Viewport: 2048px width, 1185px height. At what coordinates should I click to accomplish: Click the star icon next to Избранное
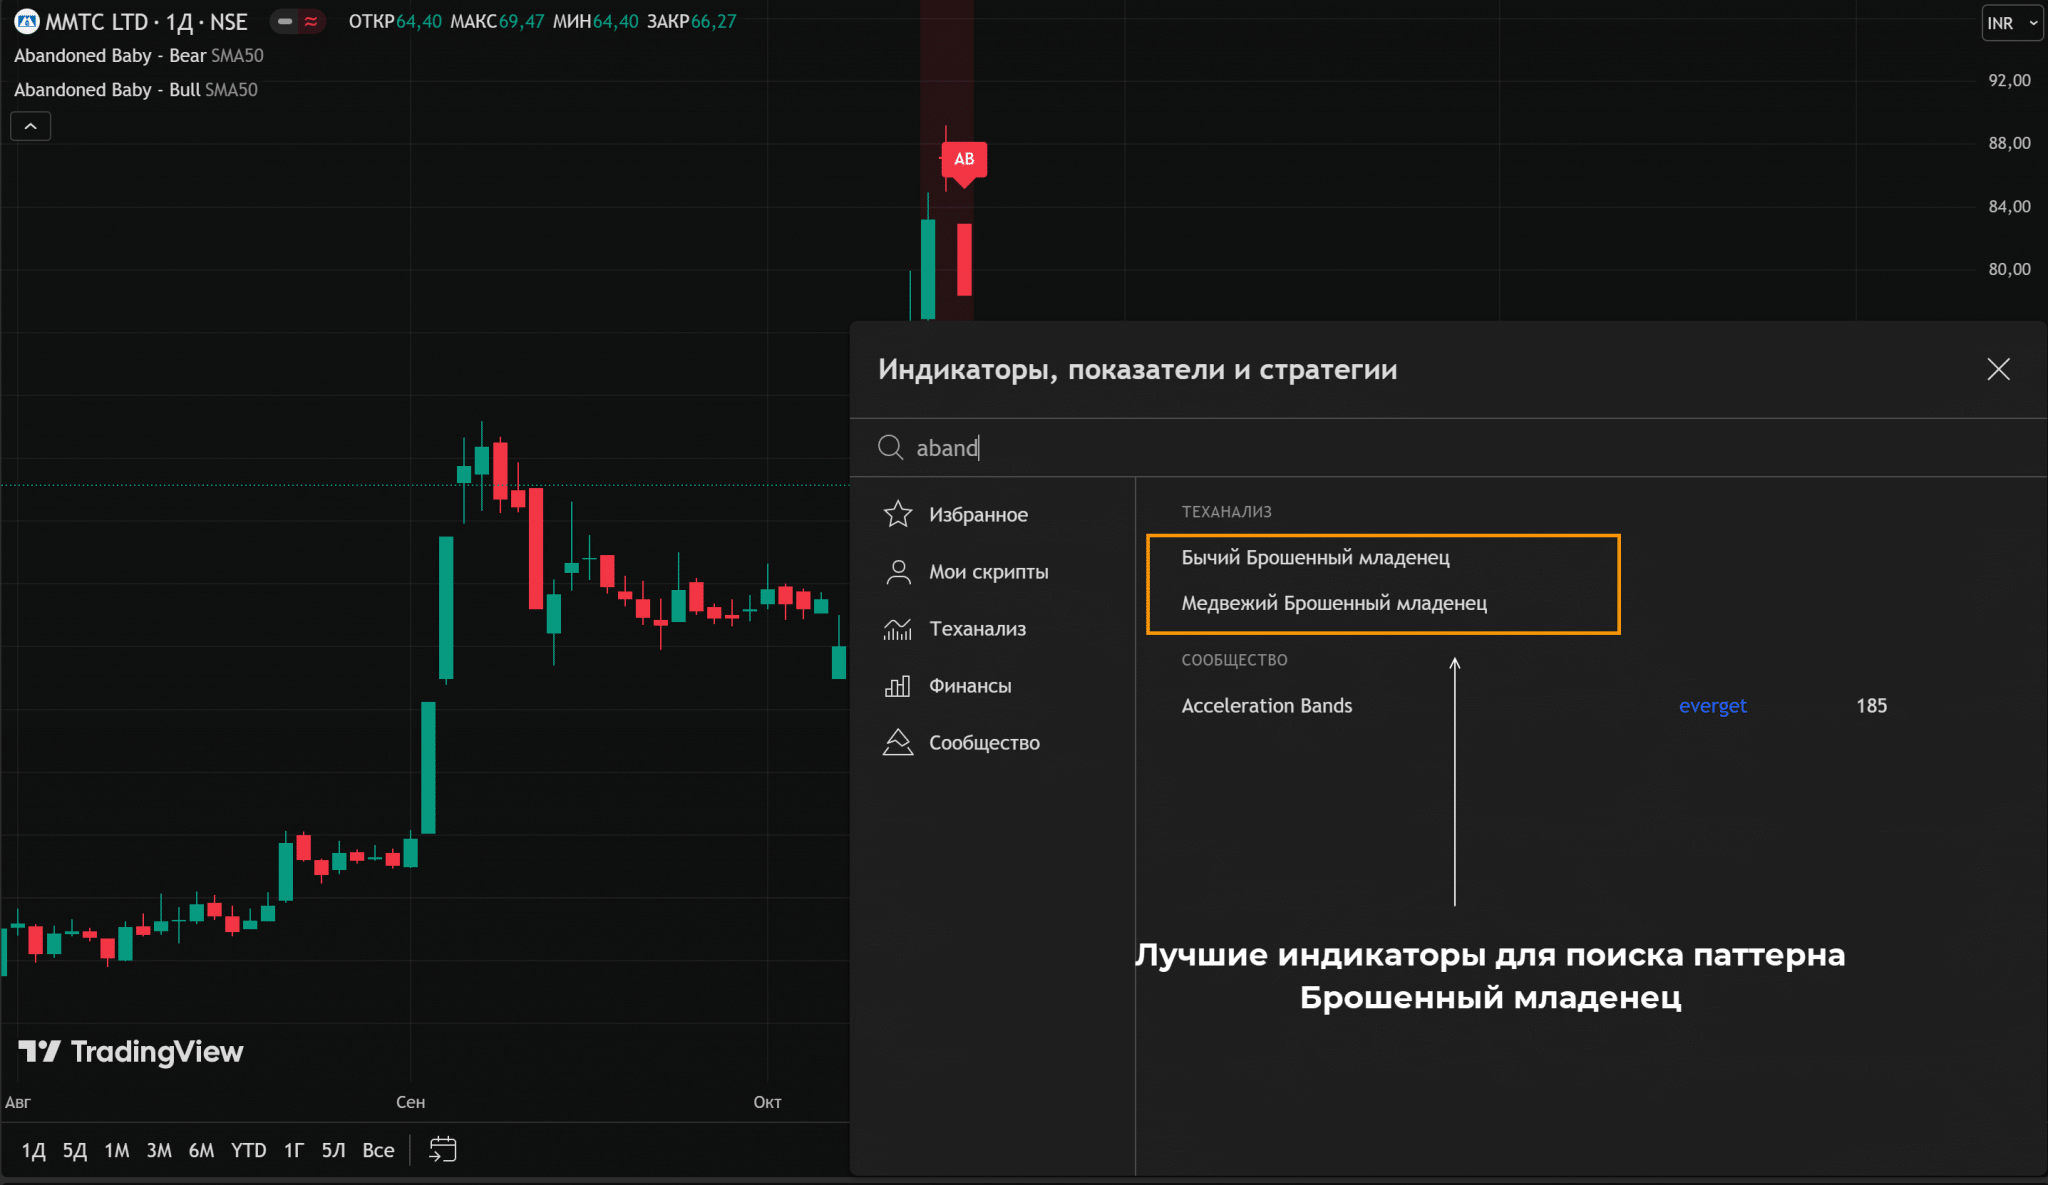point(897,514)
